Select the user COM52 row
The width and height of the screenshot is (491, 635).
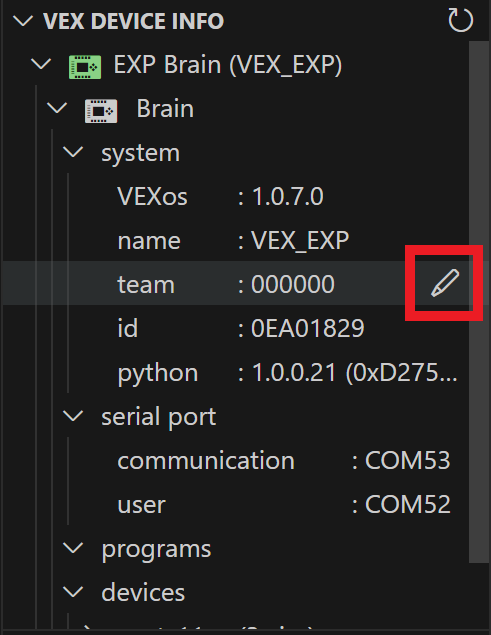coord(236,504)
